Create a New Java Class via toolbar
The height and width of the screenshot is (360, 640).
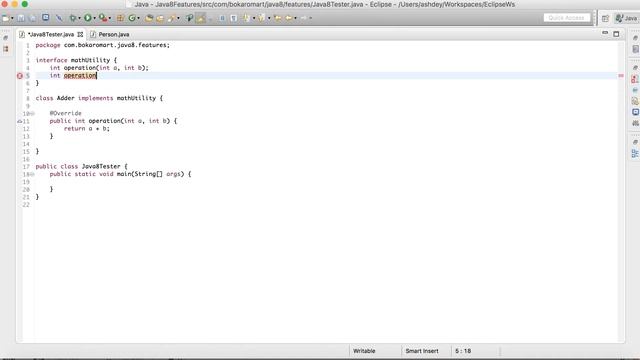pos(132,18)
